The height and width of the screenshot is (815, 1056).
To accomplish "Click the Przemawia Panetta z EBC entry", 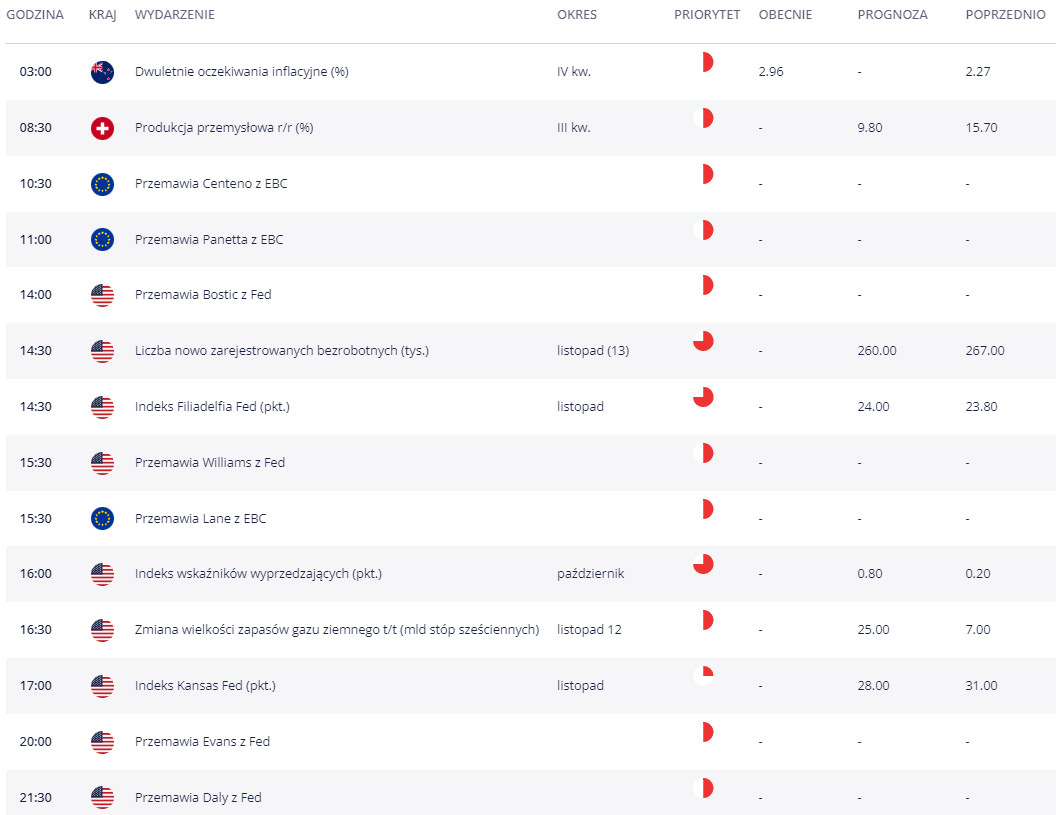I will coord(209,240).
